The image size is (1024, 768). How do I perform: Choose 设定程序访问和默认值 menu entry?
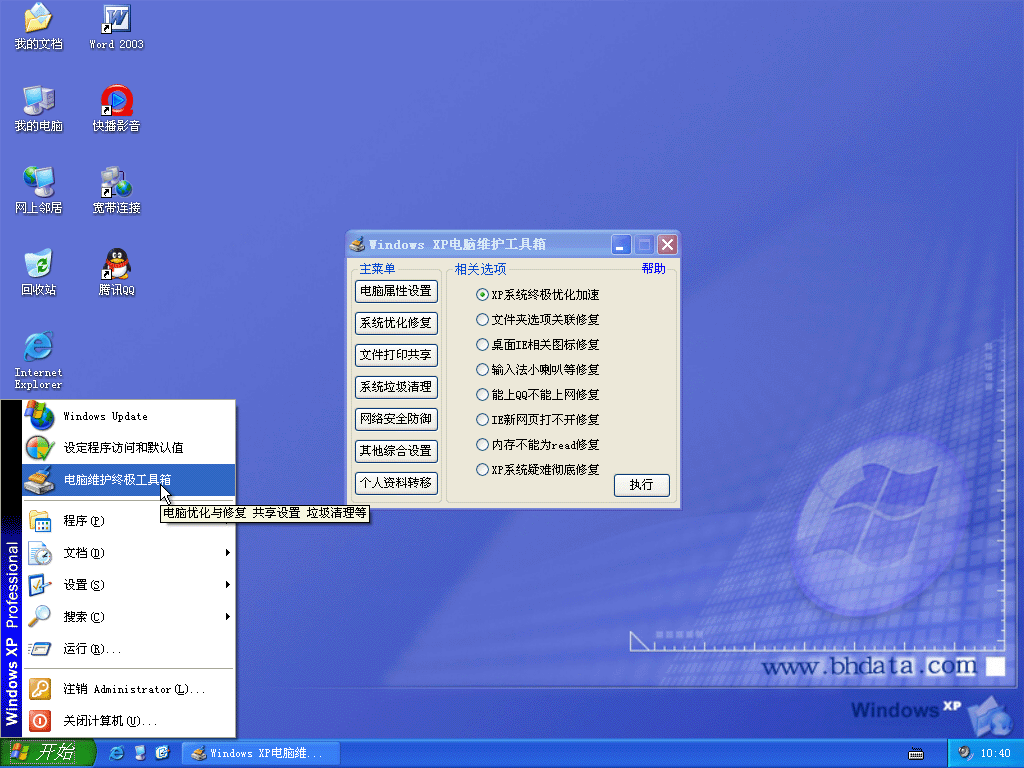pos(129,447)
